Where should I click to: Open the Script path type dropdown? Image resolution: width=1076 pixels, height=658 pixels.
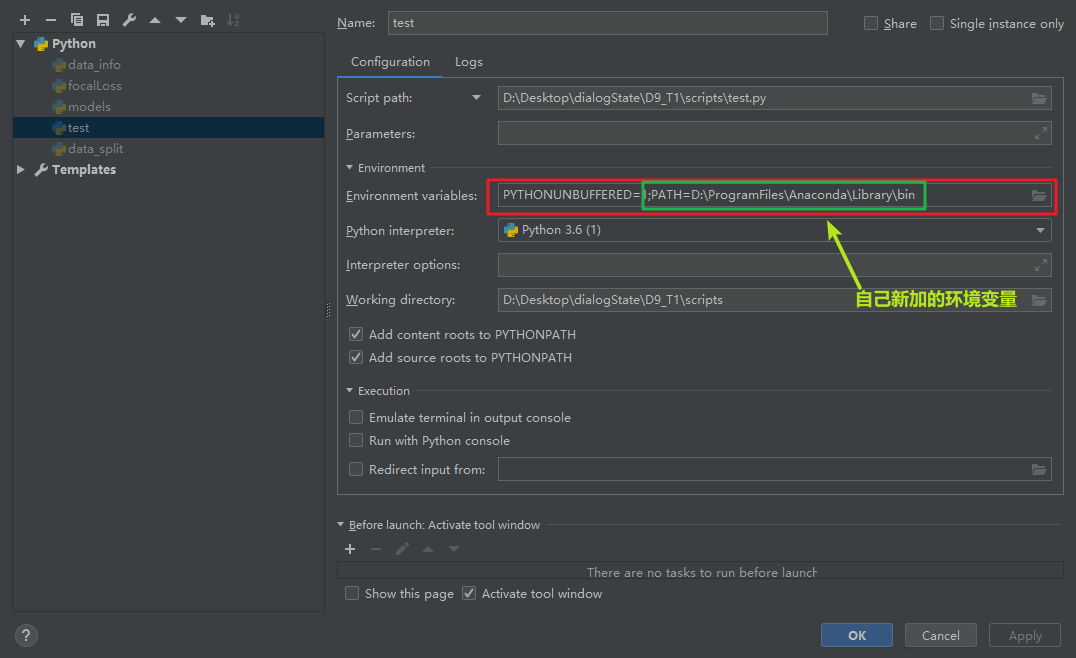(x=476, y=97)
